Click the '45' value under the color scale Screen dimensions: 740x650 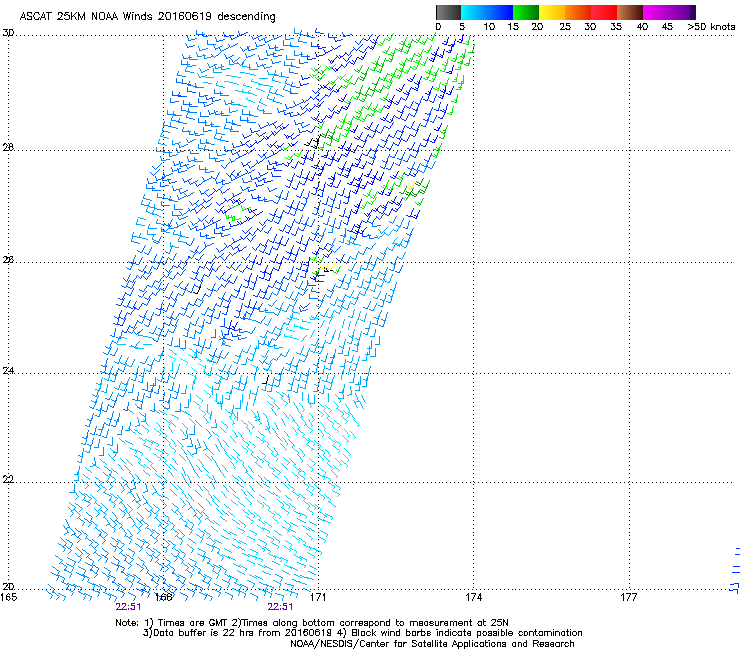[x=667, y=27]
